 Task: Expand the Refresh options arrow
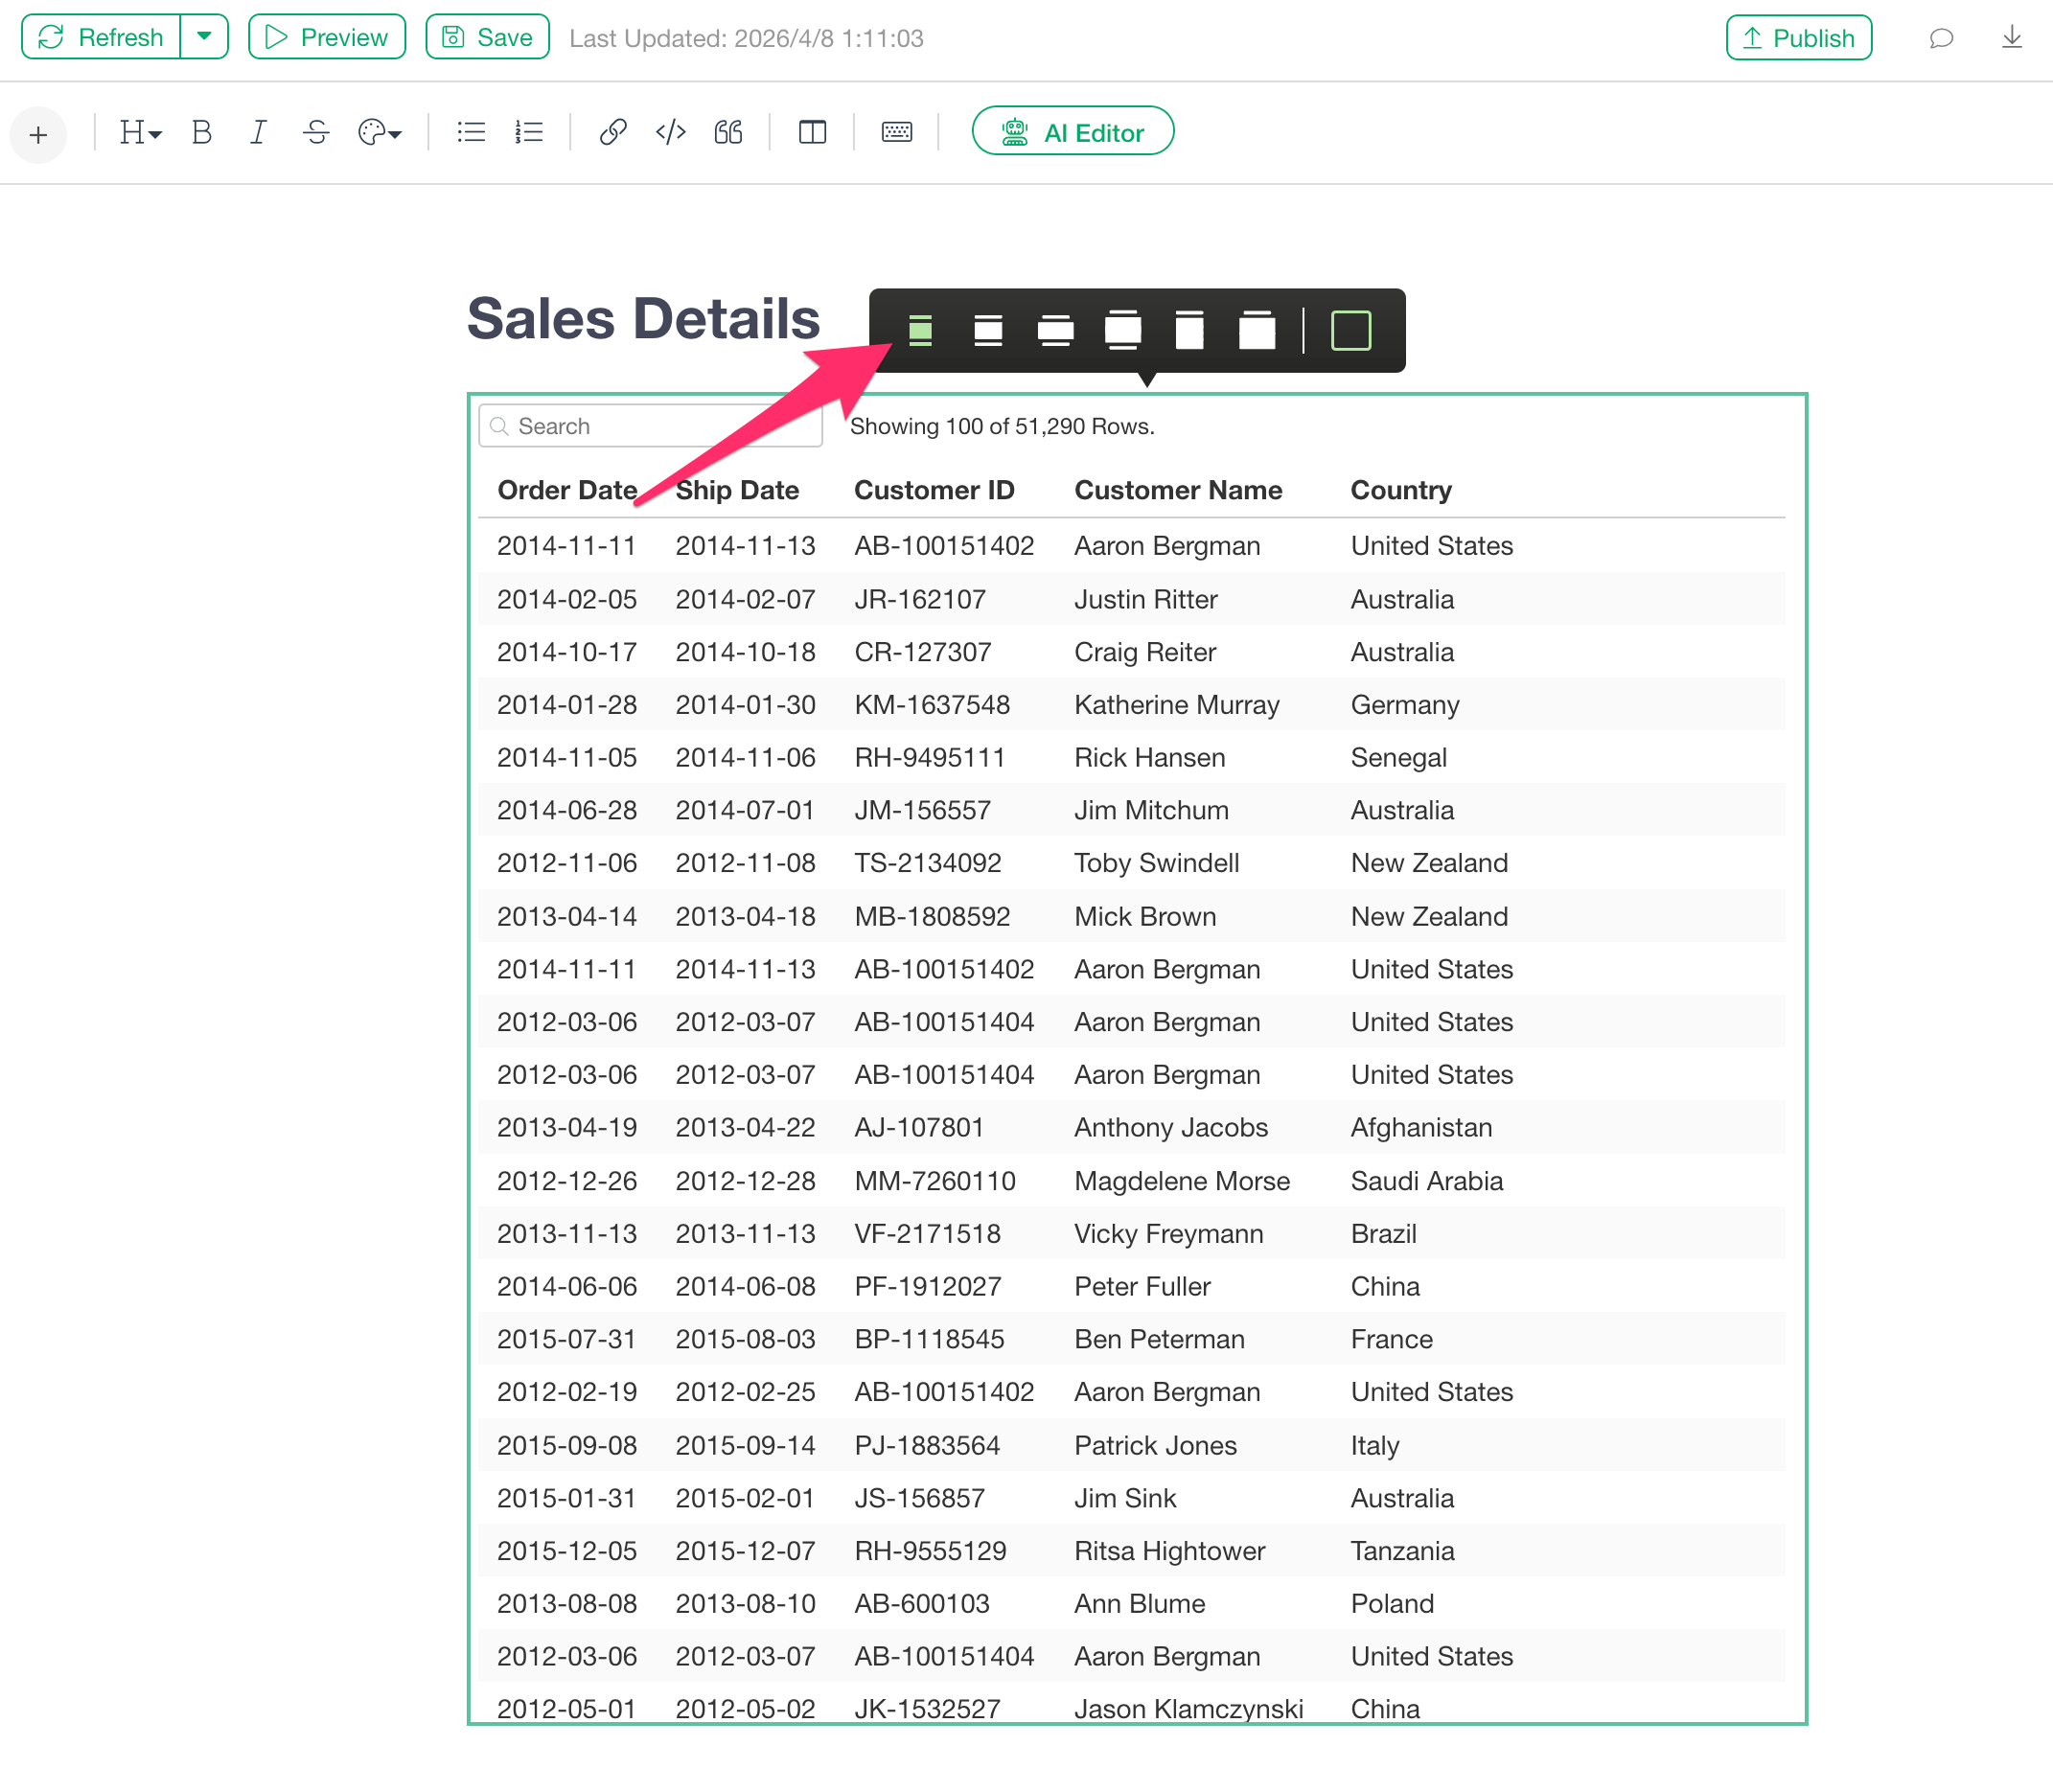[x=204, y=37]
